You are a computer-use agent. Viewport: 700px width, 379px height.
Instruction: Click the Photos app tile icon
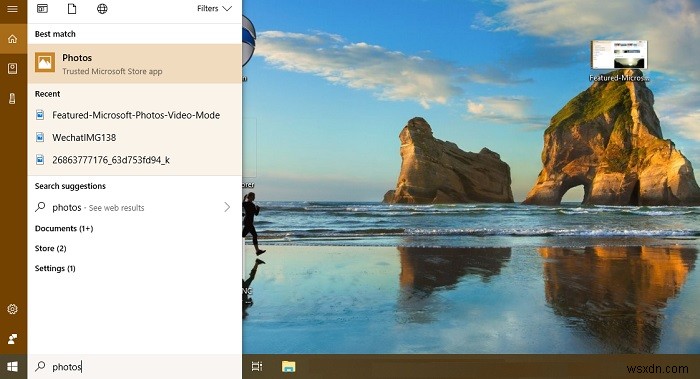[45, 62]
